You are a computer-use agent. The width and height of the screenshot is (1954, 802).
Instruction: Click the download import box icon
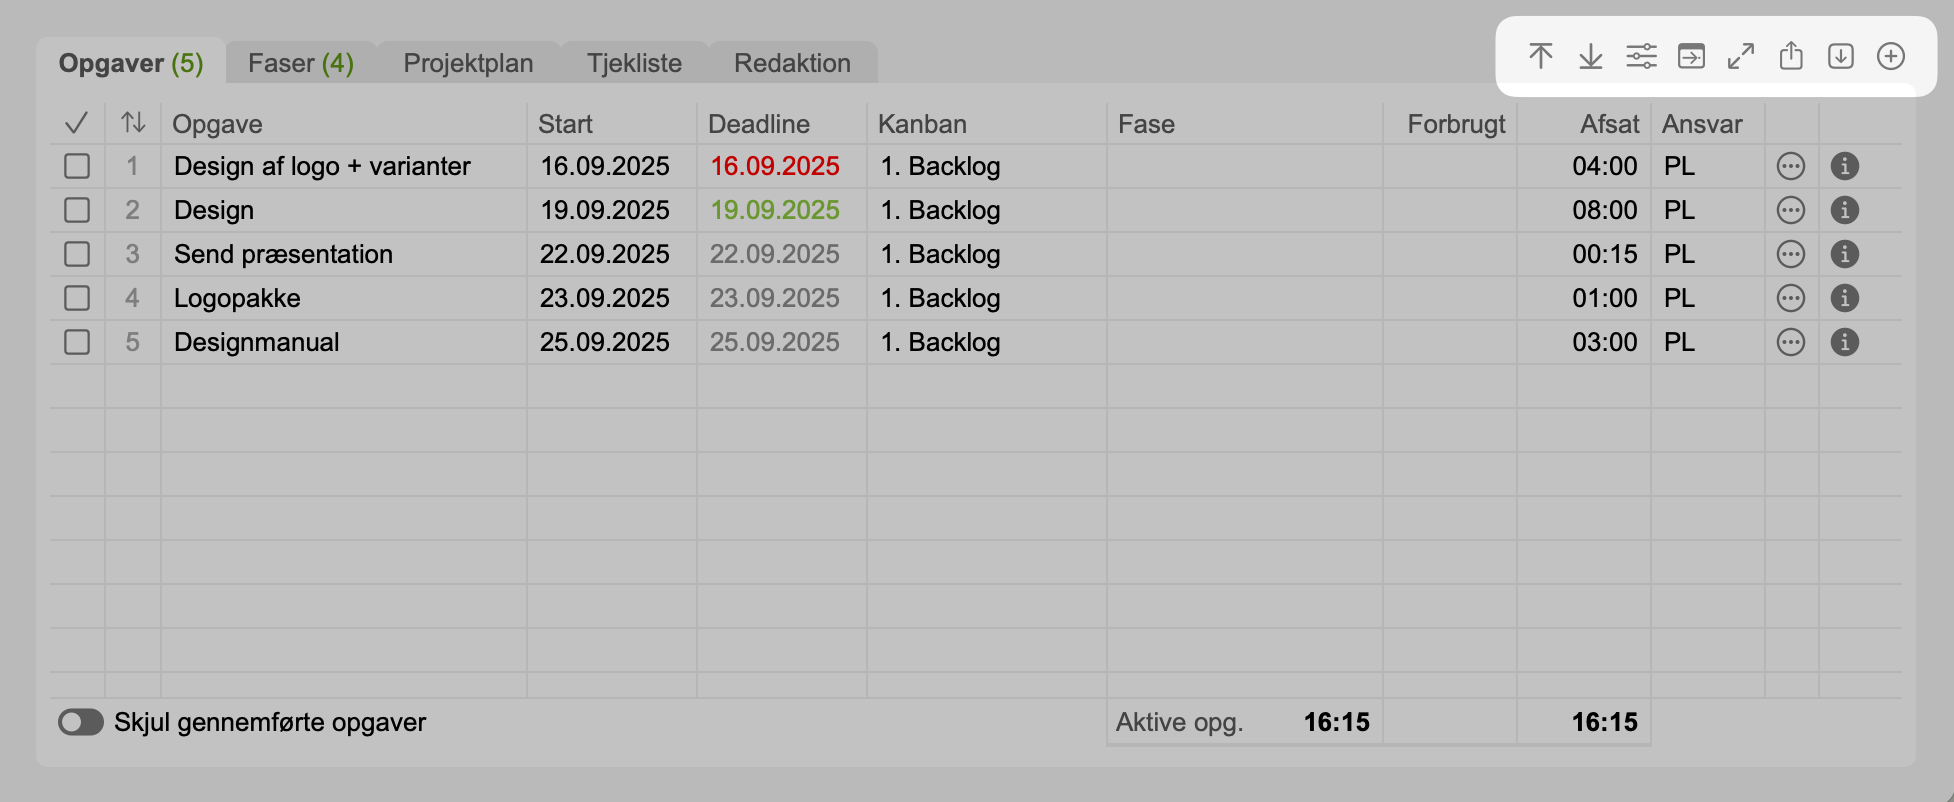[1841, 56]
